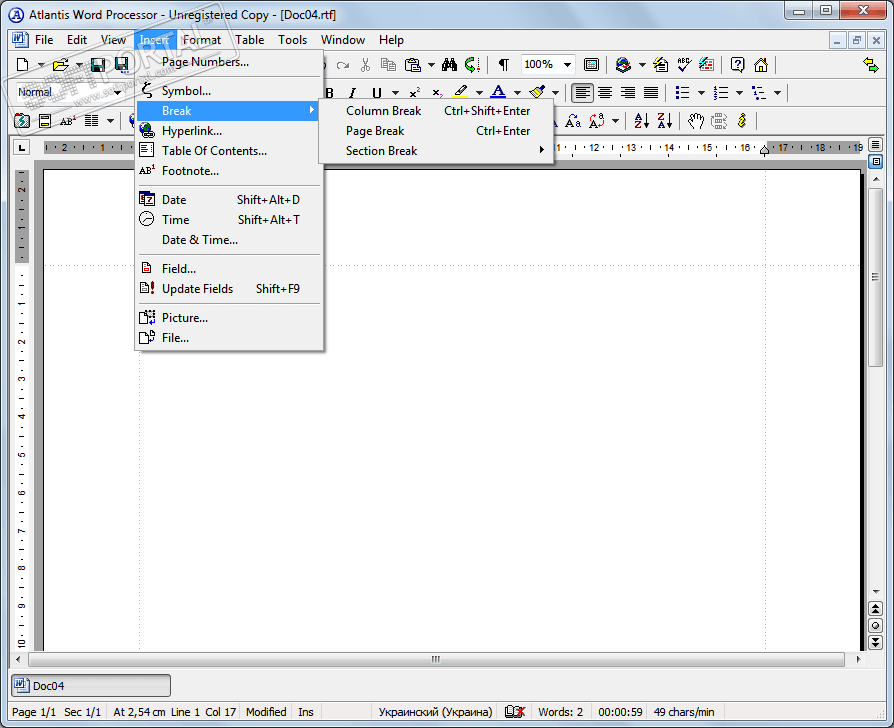Expand the font color dropdown arrow
Viewport: 894px width, 728px height.
click(x=517, y=93)
